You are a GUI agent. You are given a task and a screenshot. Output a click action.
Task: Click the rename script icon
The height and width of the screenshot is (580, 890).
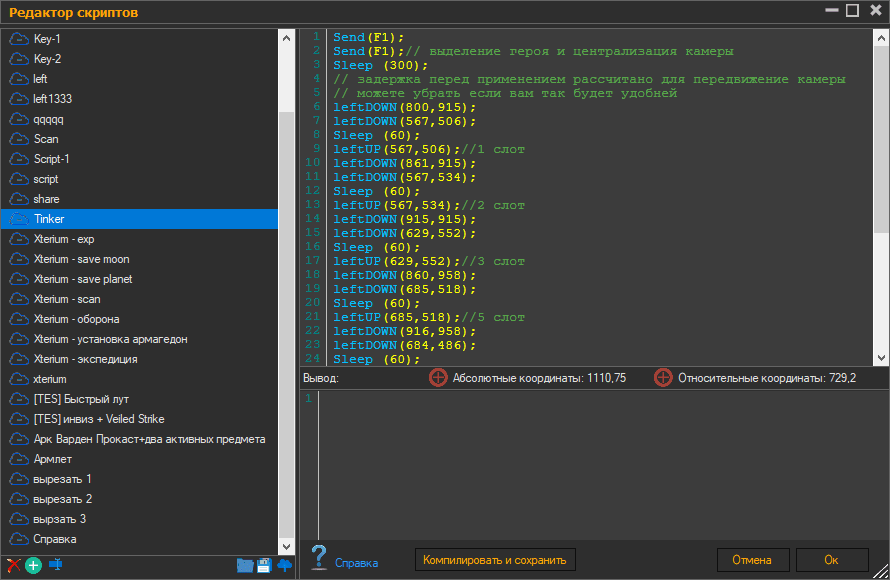[x=56, y=565]
